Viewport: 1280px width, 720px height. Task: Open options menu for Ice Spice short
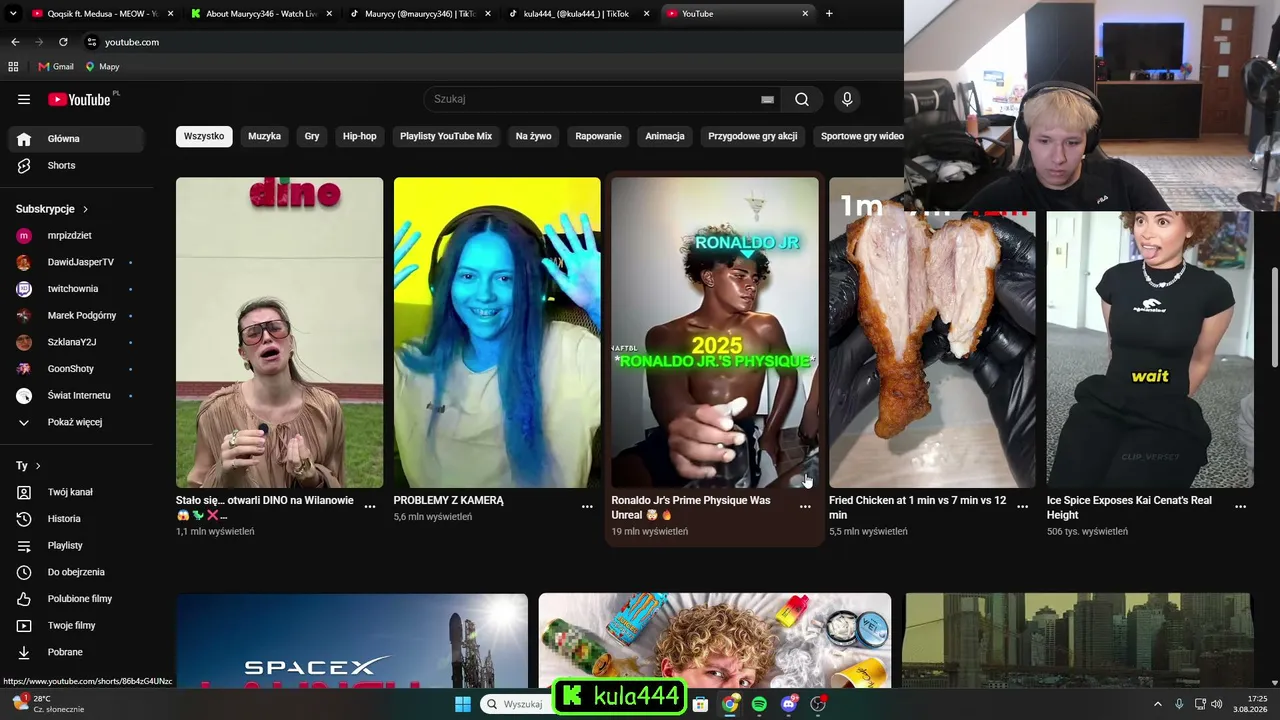(x=1241, y=507)
